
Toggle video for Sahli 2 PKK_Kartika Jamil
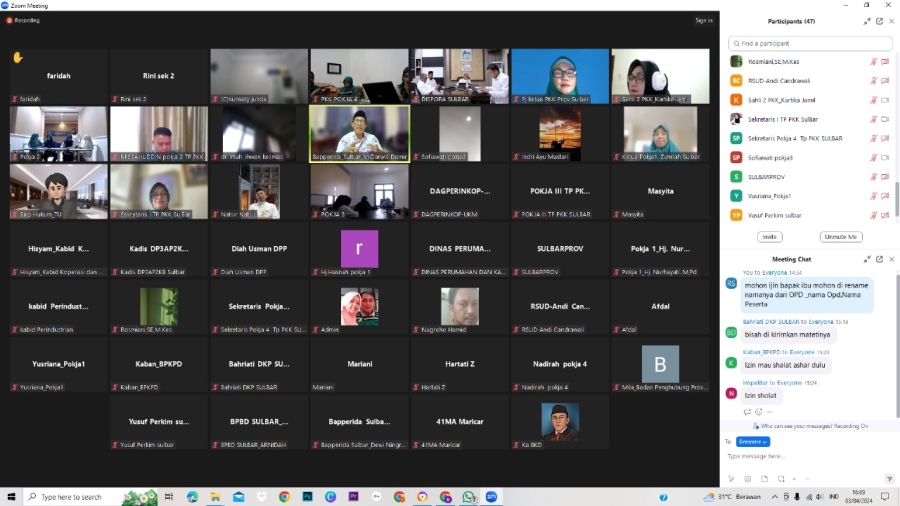tap(885, 100)
